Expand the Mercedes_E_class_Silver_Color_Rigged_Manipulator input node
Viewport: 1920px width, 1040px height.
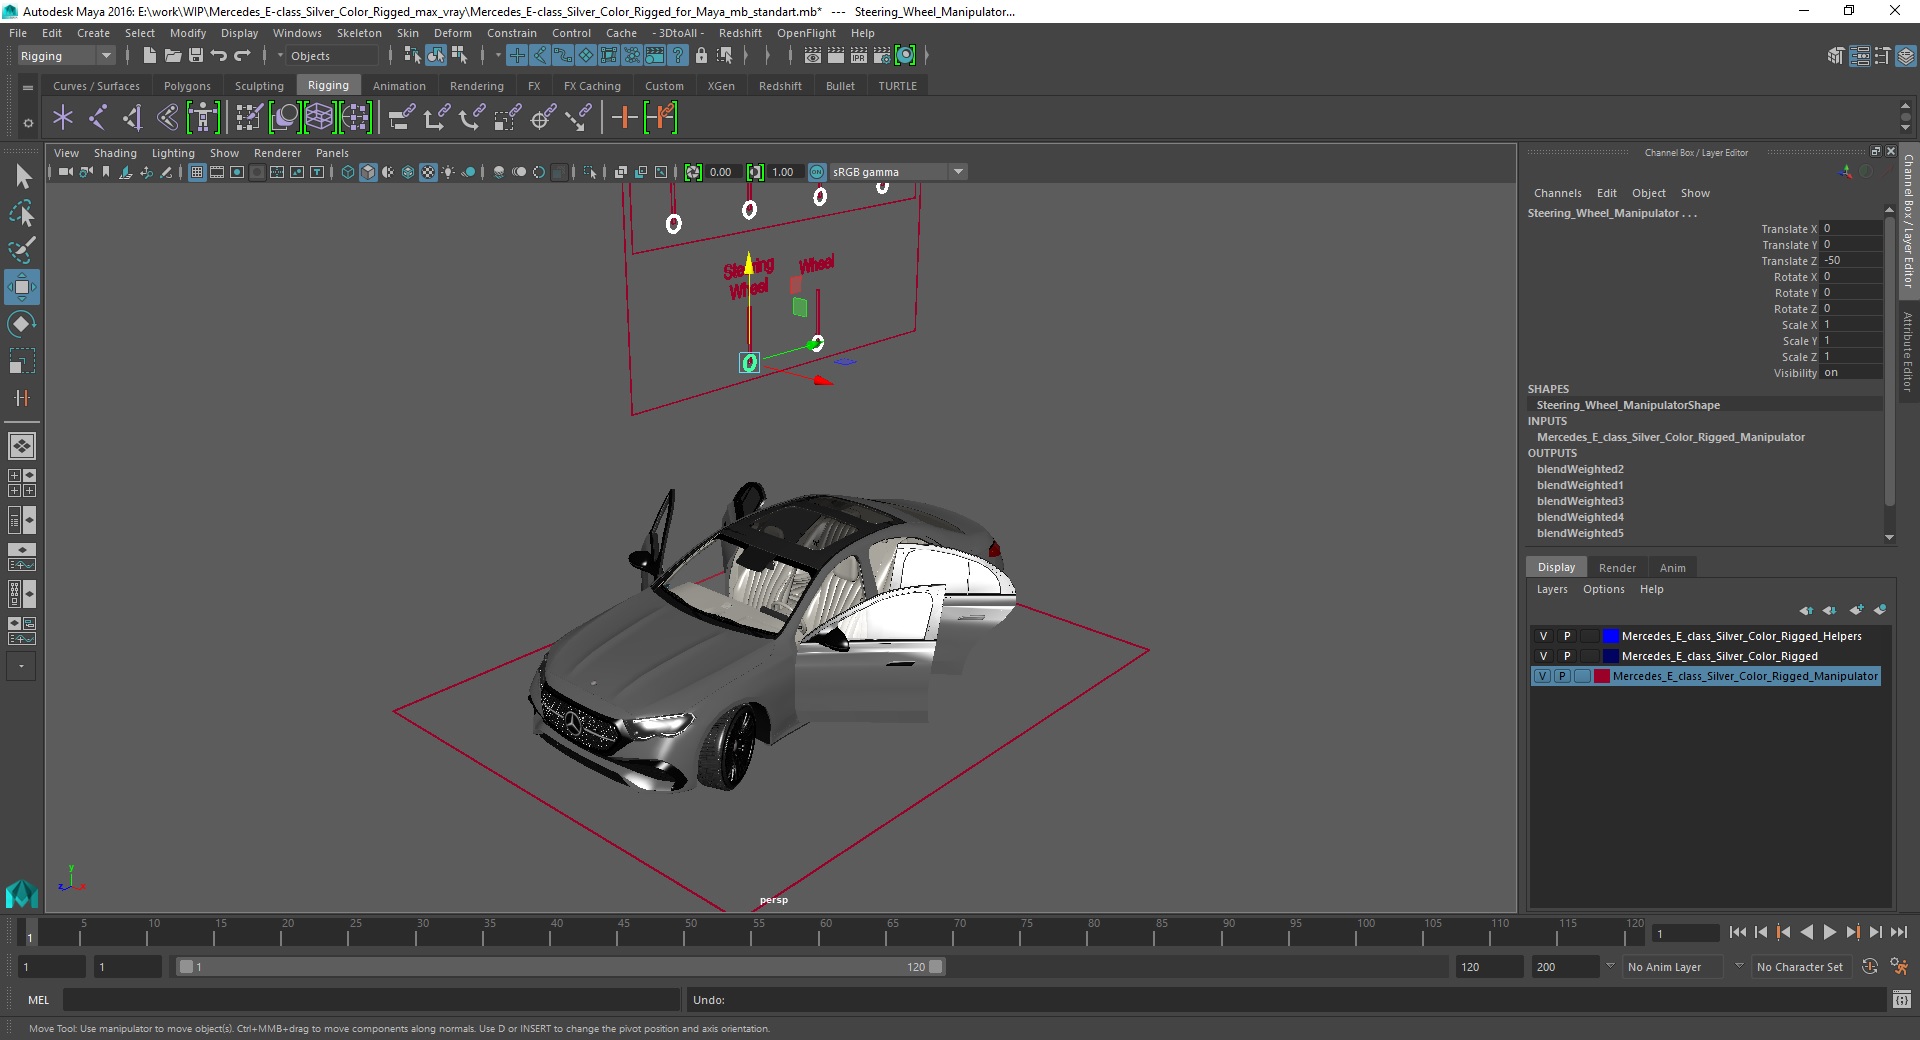1670,437
